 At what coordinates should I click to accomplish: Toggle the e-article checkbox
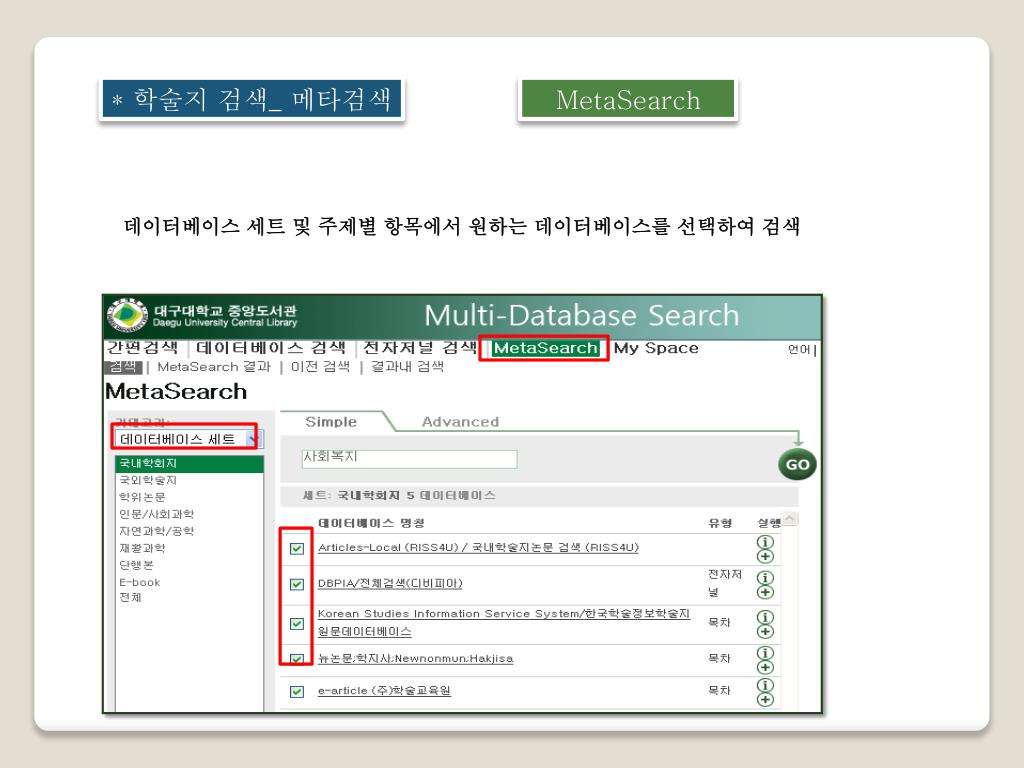point(296,691)
